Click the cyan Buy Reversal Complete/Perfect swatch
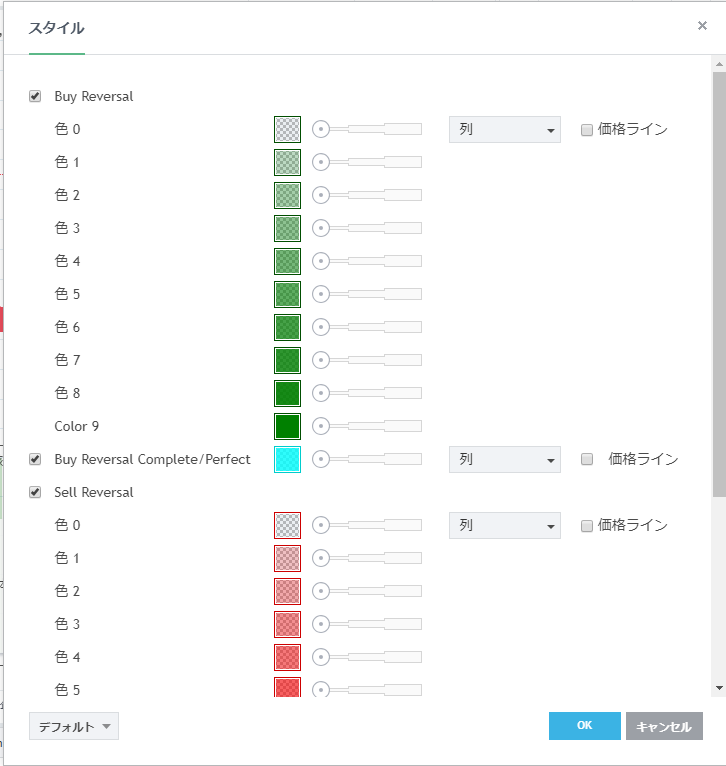 click(x=287, y=459)
